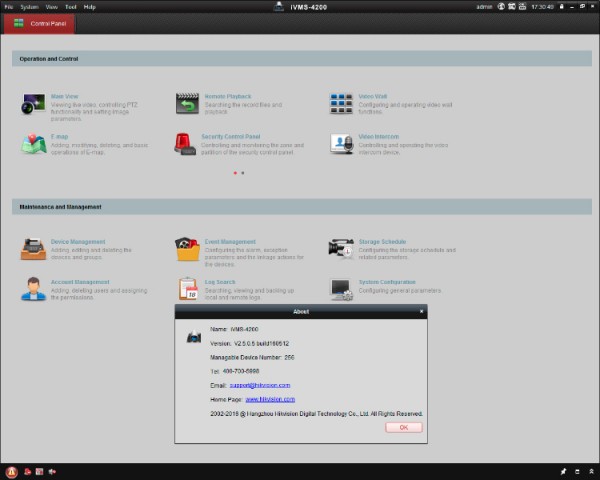Click the red alarm warning icon in the status bar
Viewport: 600px width, 480px height.
coord(11,472)
